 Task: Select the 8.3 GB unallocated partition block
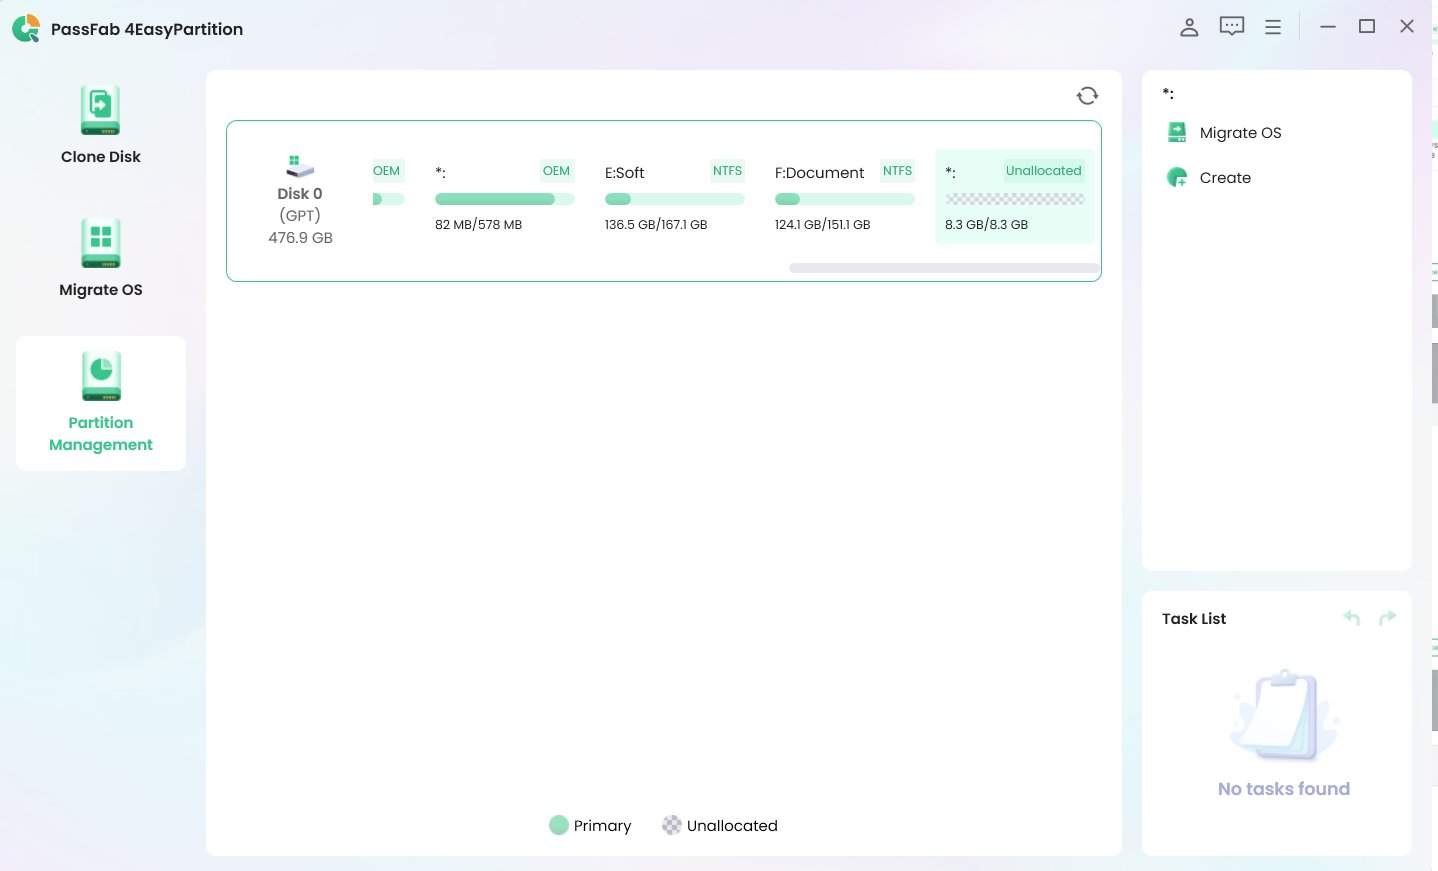1014,196
